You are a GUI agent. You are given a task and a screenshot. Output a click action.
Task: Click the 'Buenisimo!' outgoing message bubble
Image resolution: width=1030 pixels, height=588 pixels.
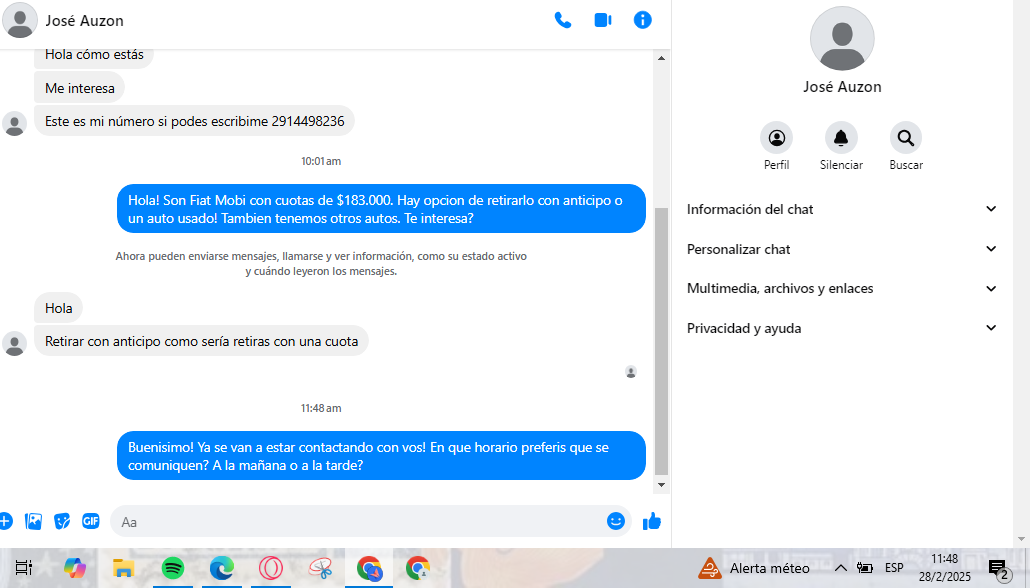tap(381, 456)
